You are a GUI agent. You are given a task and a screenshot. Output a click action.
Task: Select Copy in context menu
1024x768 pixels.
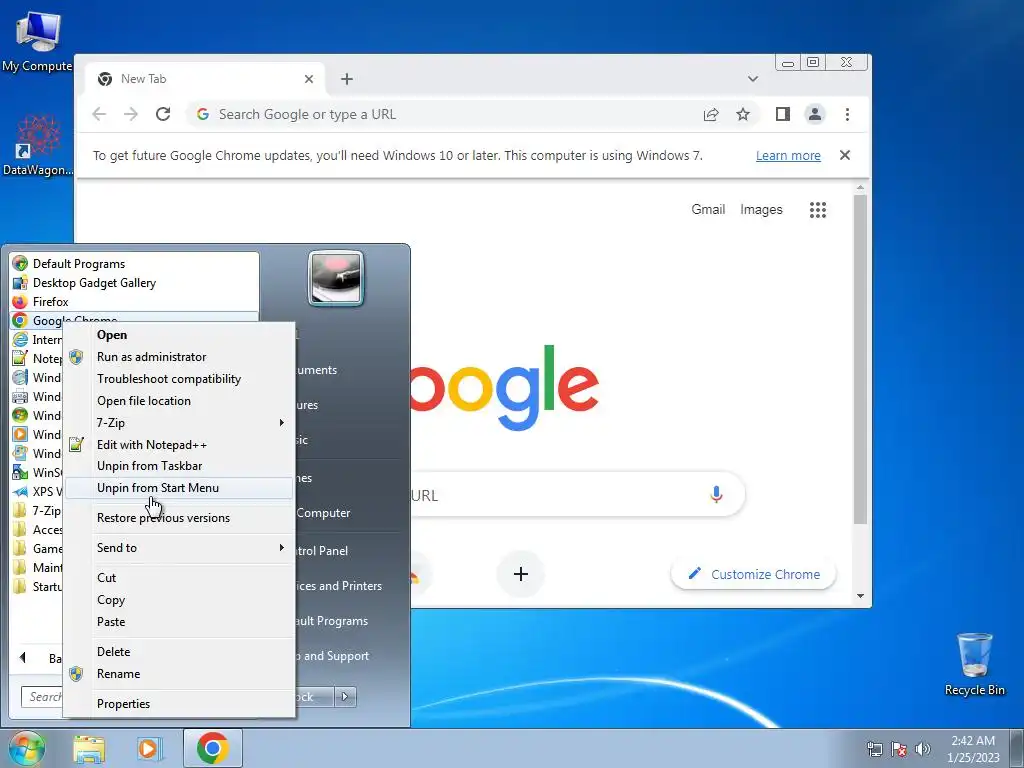point(180,600)
